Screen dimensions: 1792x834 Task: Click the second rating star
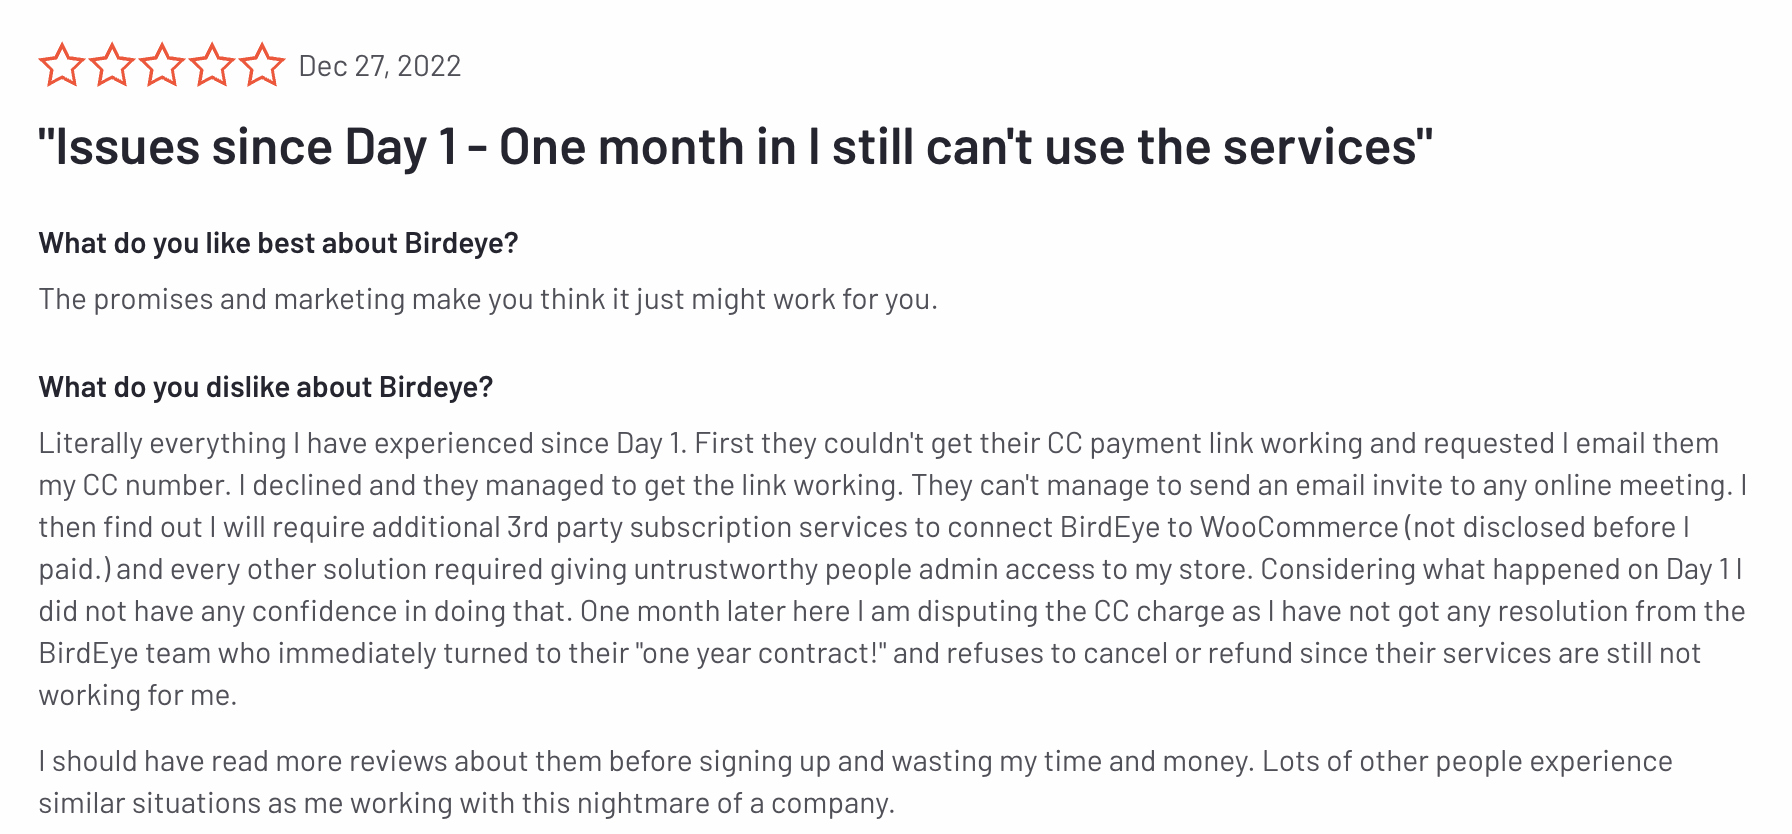pos(111,65)
